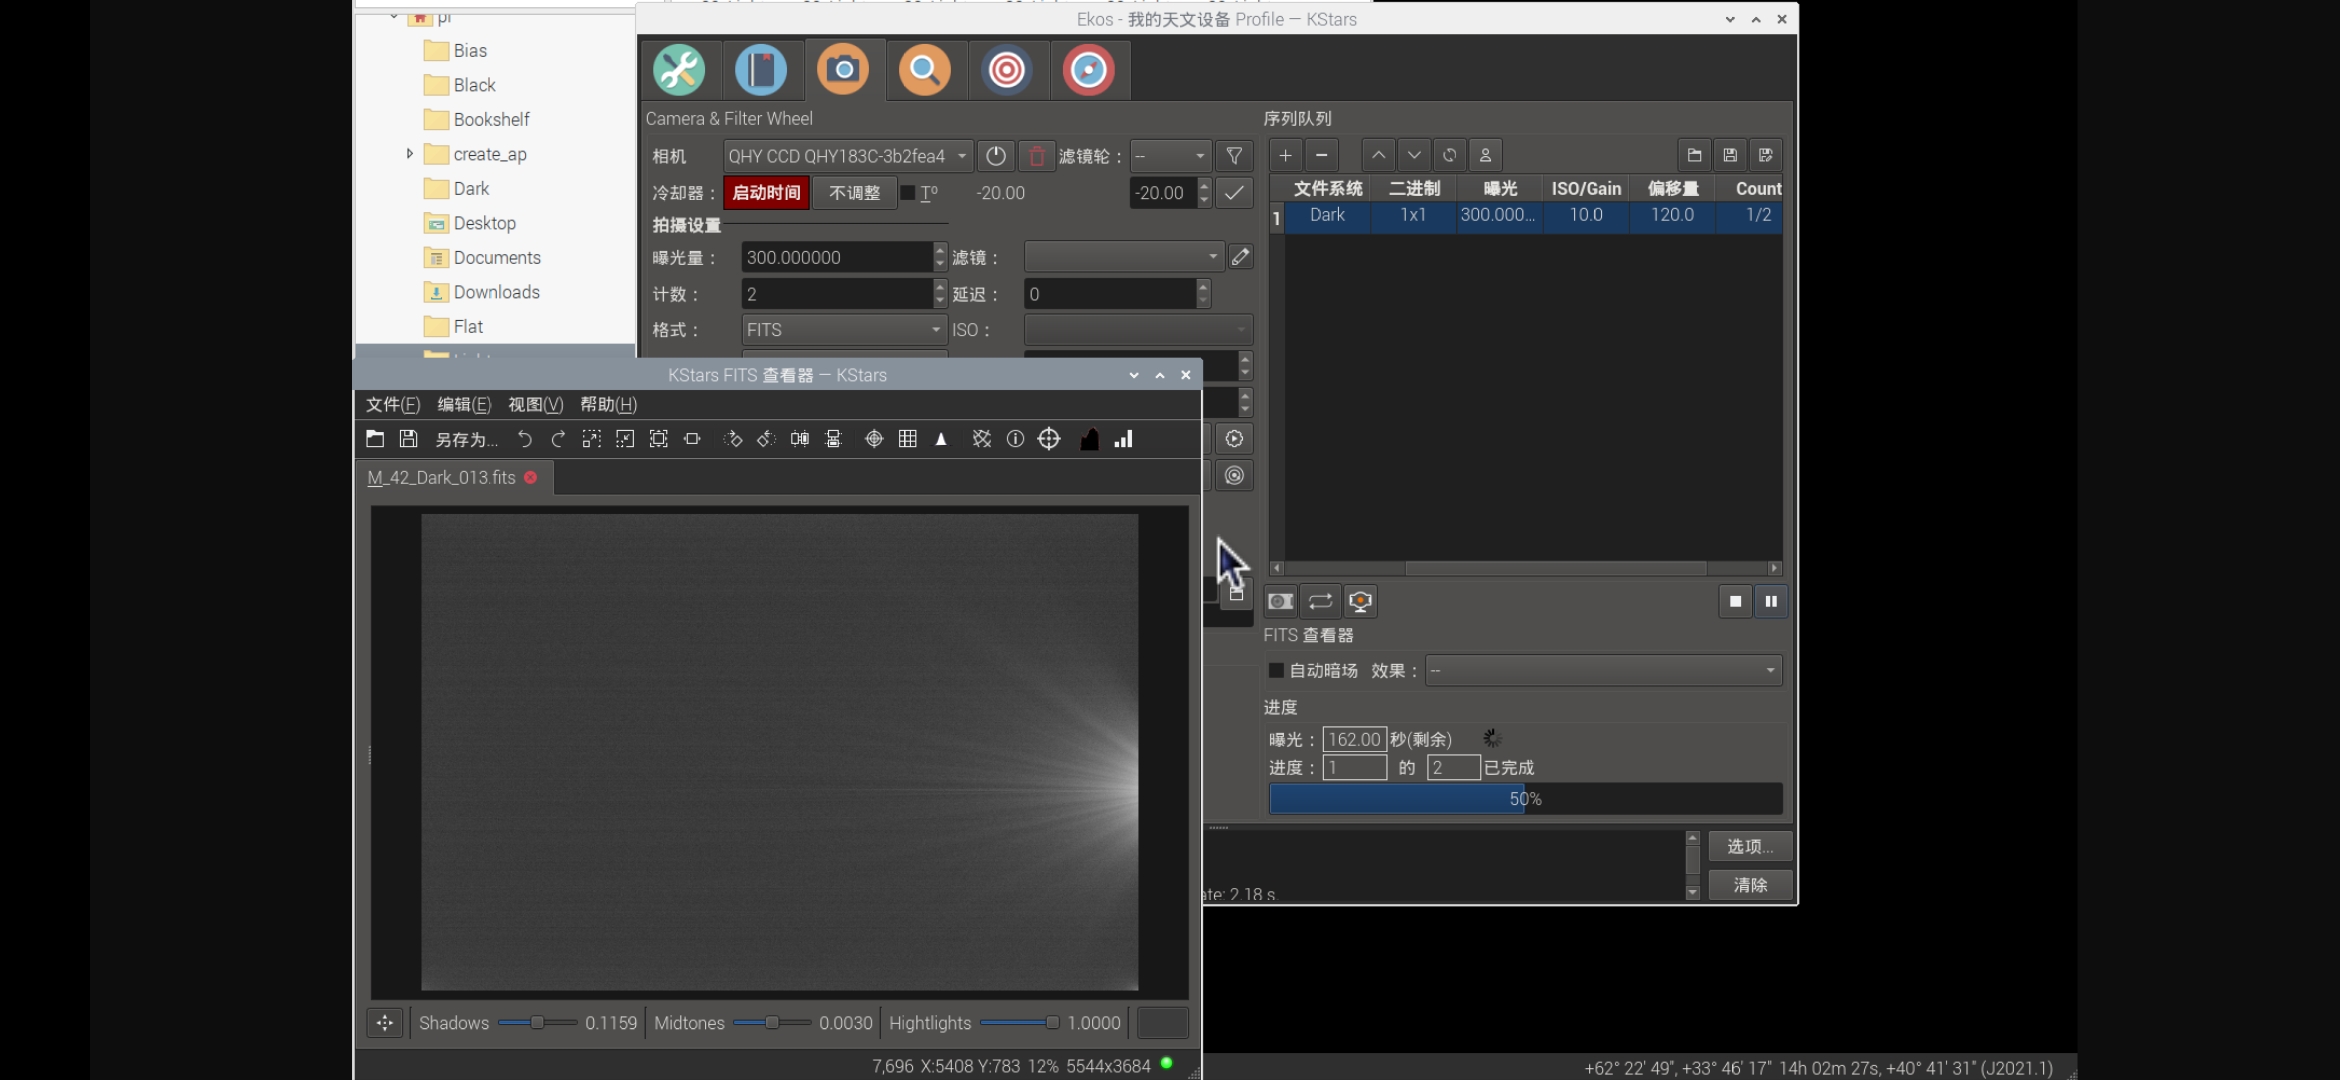Toggle histogram view in FITS toolbar
The width and height of the screenshot is (2340, 1080).
(x=1090, y=439)
